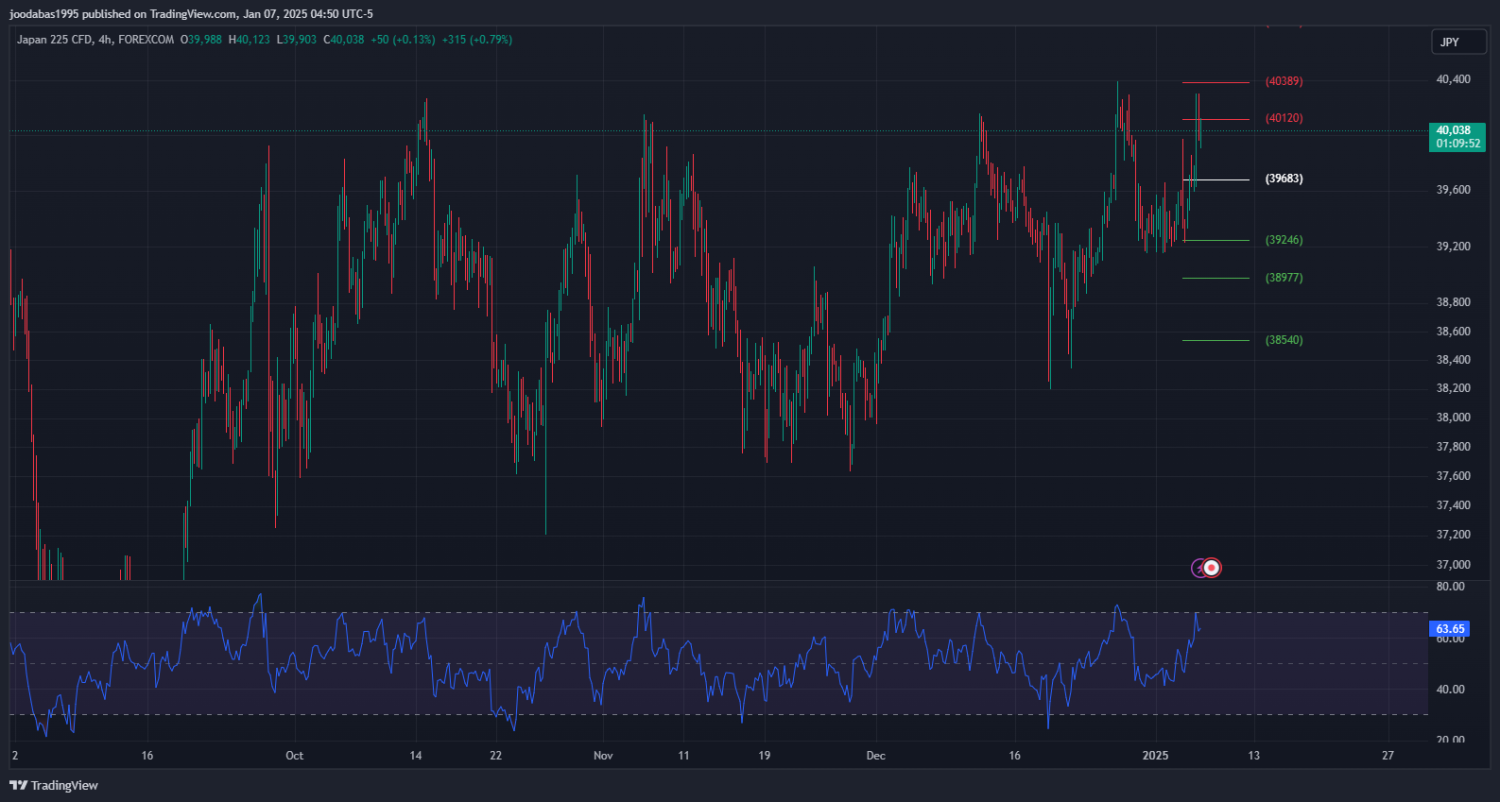Select the (39683) white pivot level label

[x=1284, y=179]
